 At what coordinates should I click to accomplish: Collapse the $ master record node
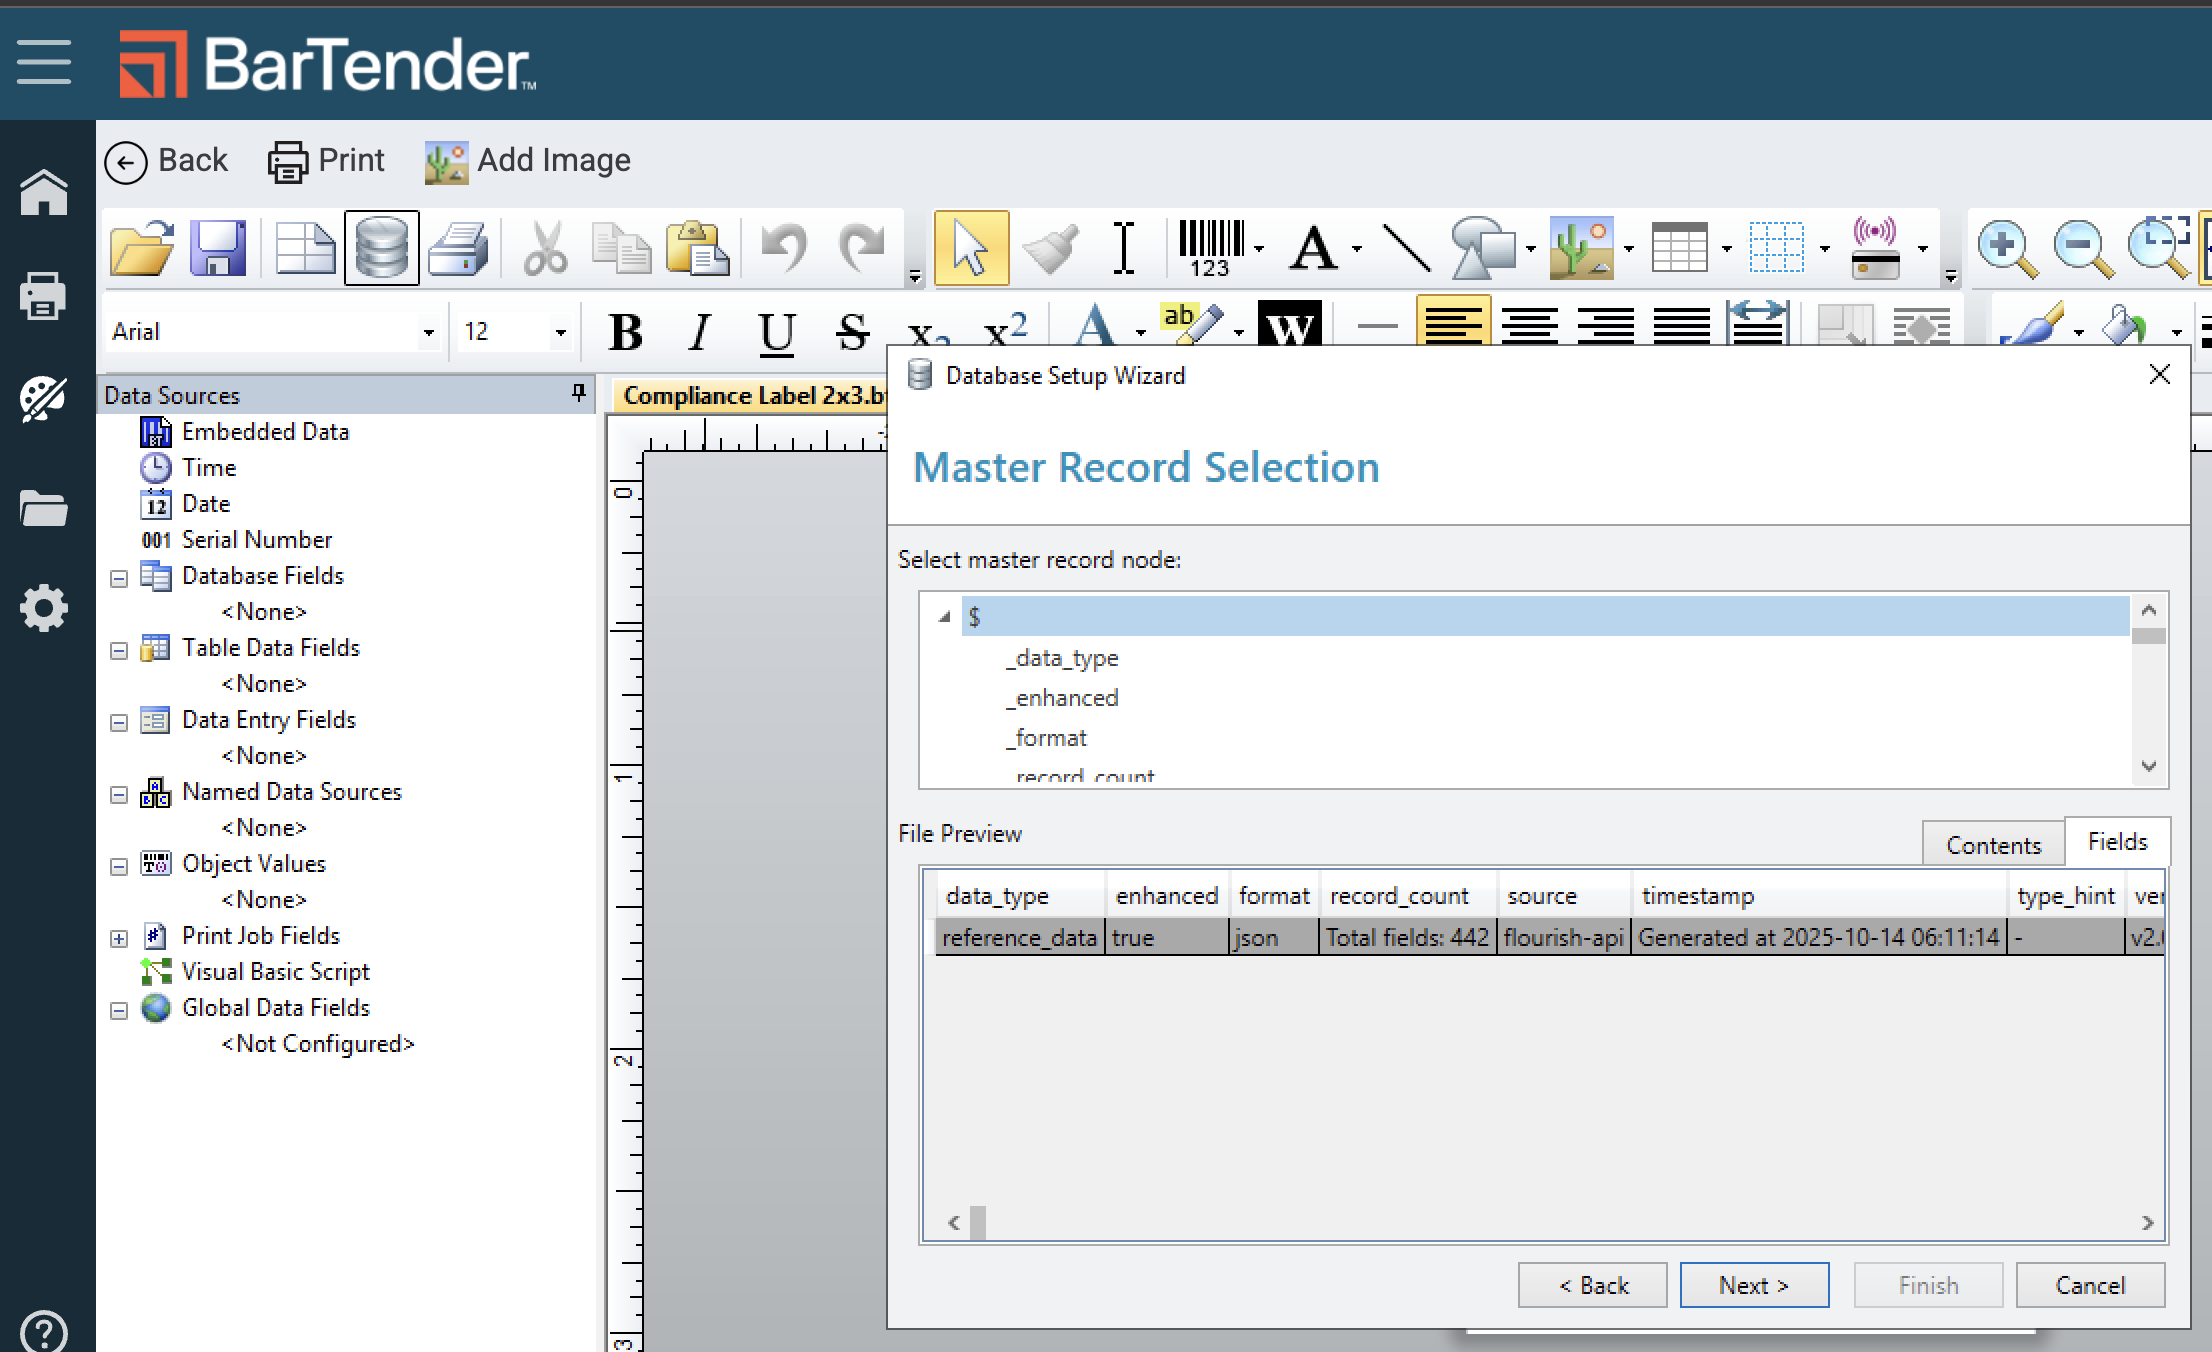(944, 617)
